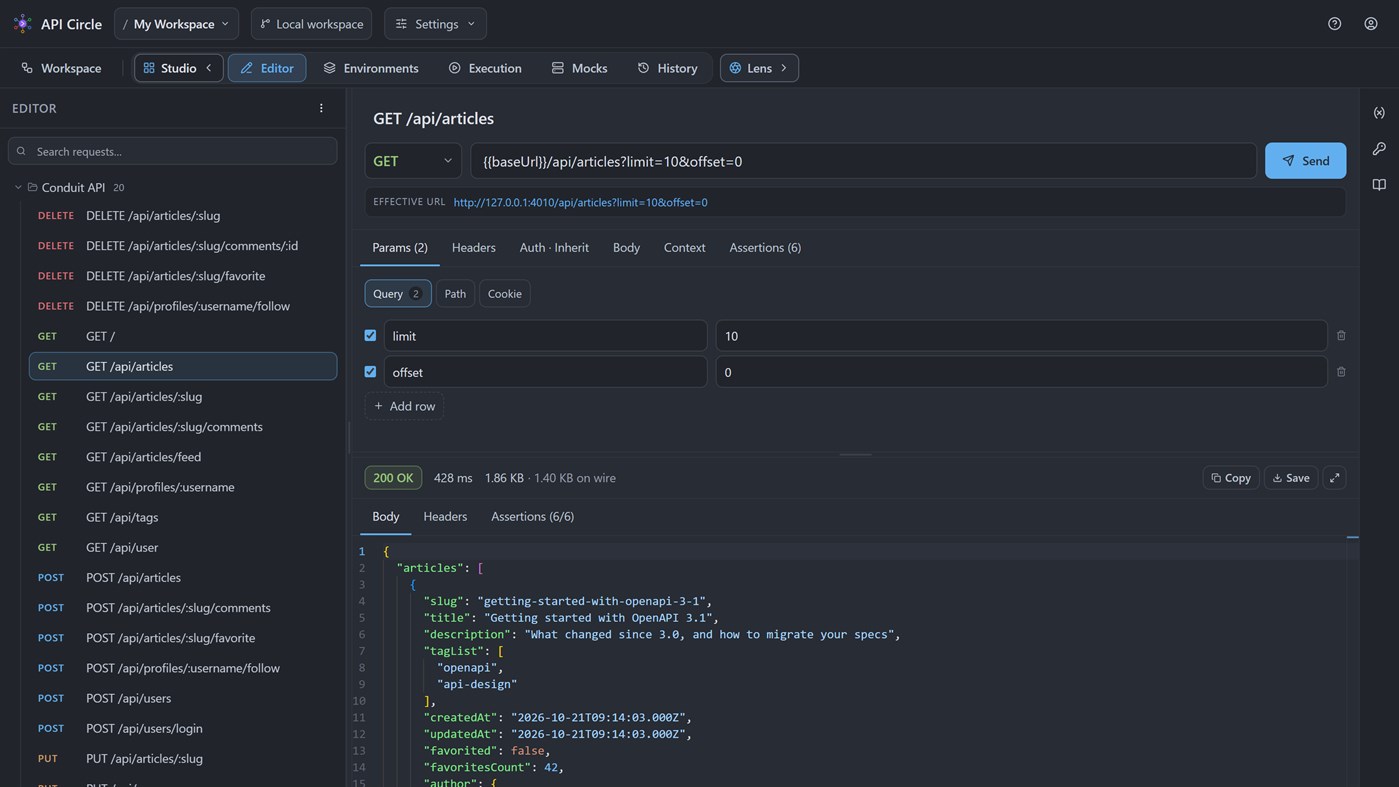This screenshot has width=1399, height=787.
Task: Open the Execution tab
Action: click(485, 68)
